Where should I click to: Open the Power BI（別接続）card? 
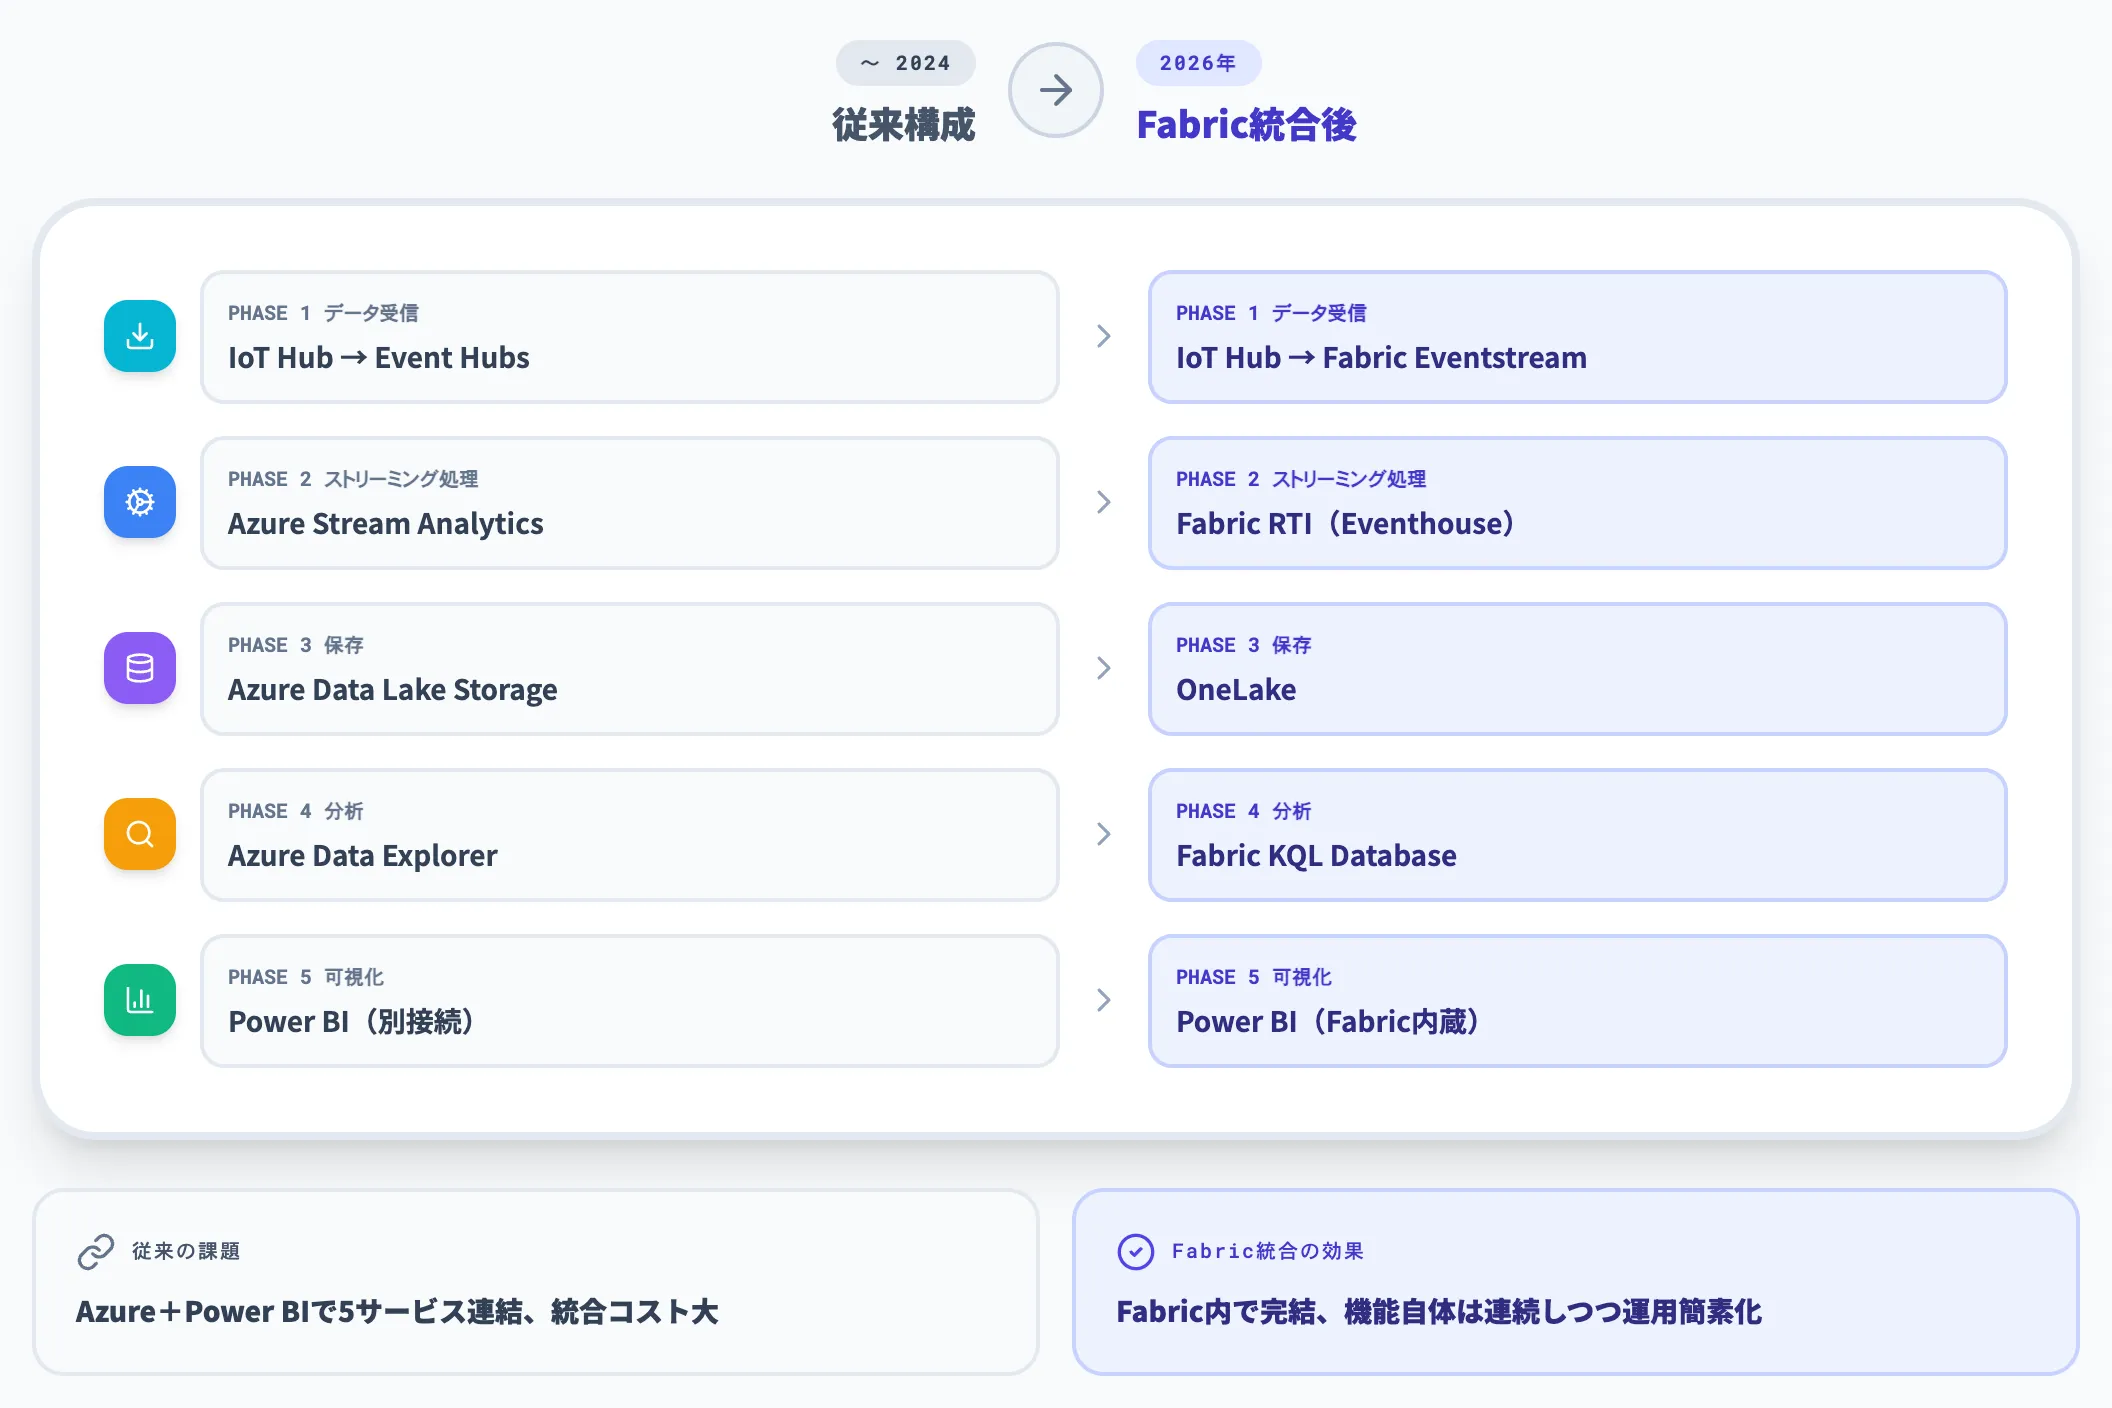click(630, 1001)
